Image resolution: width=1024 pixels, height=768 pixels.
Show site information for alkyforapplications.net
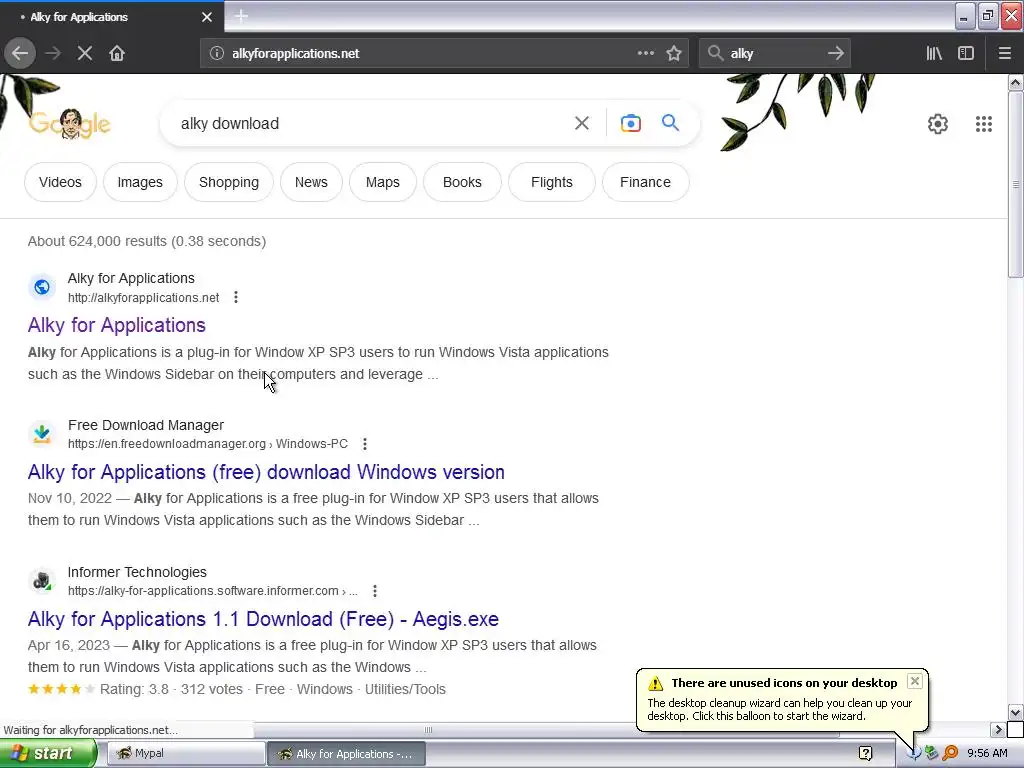(x=217, y=53)
